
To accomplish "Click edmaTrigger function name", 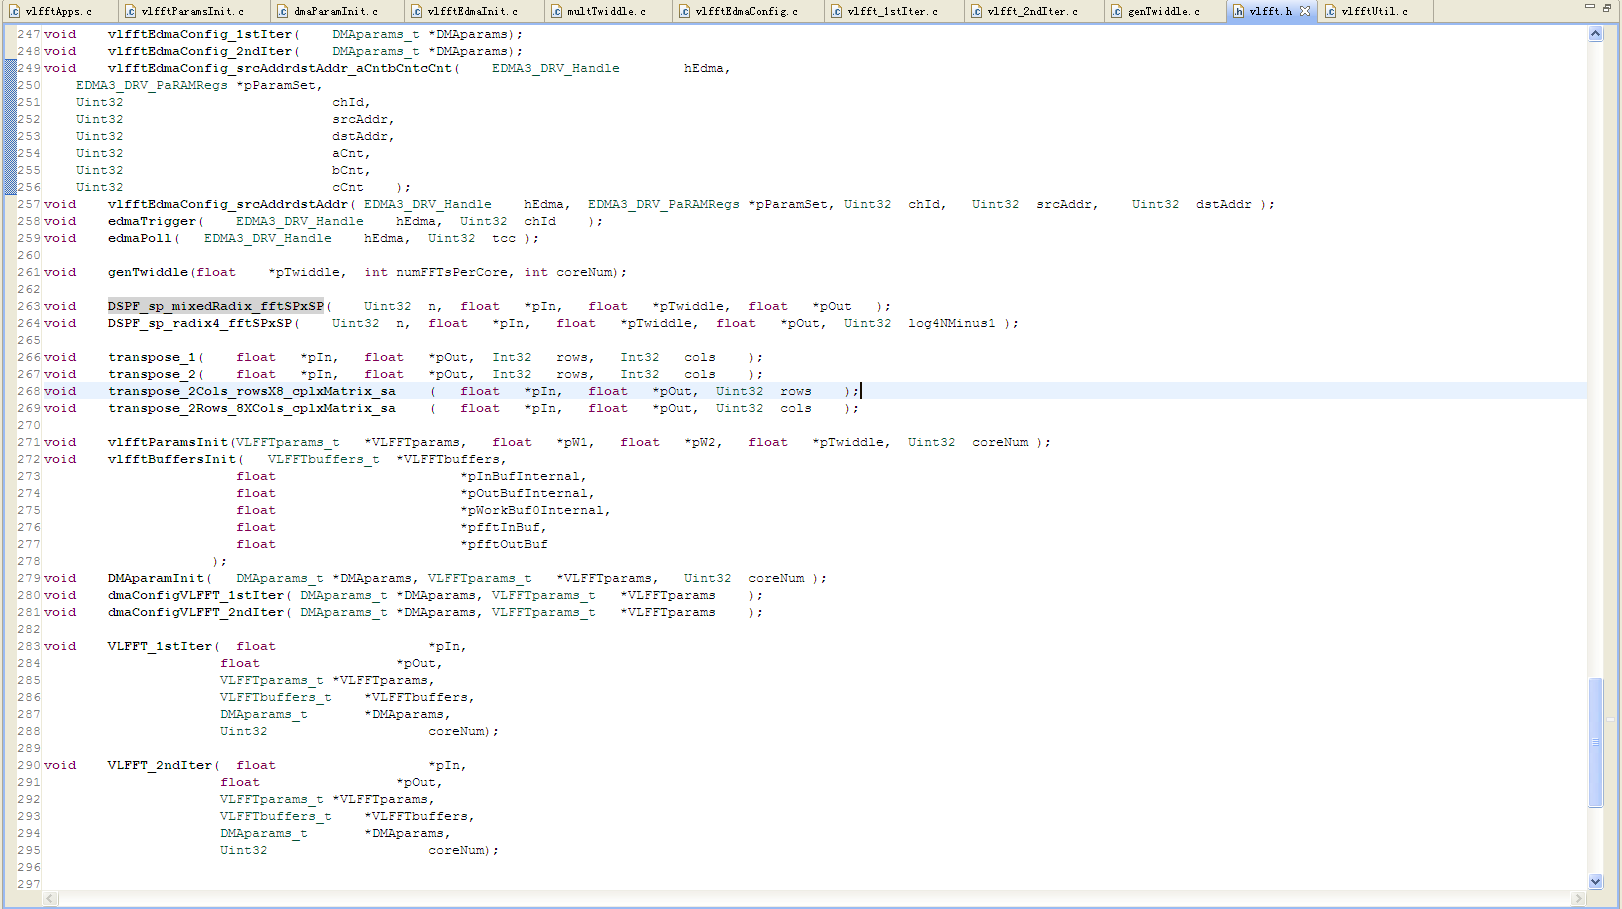I will click(152, 221).
